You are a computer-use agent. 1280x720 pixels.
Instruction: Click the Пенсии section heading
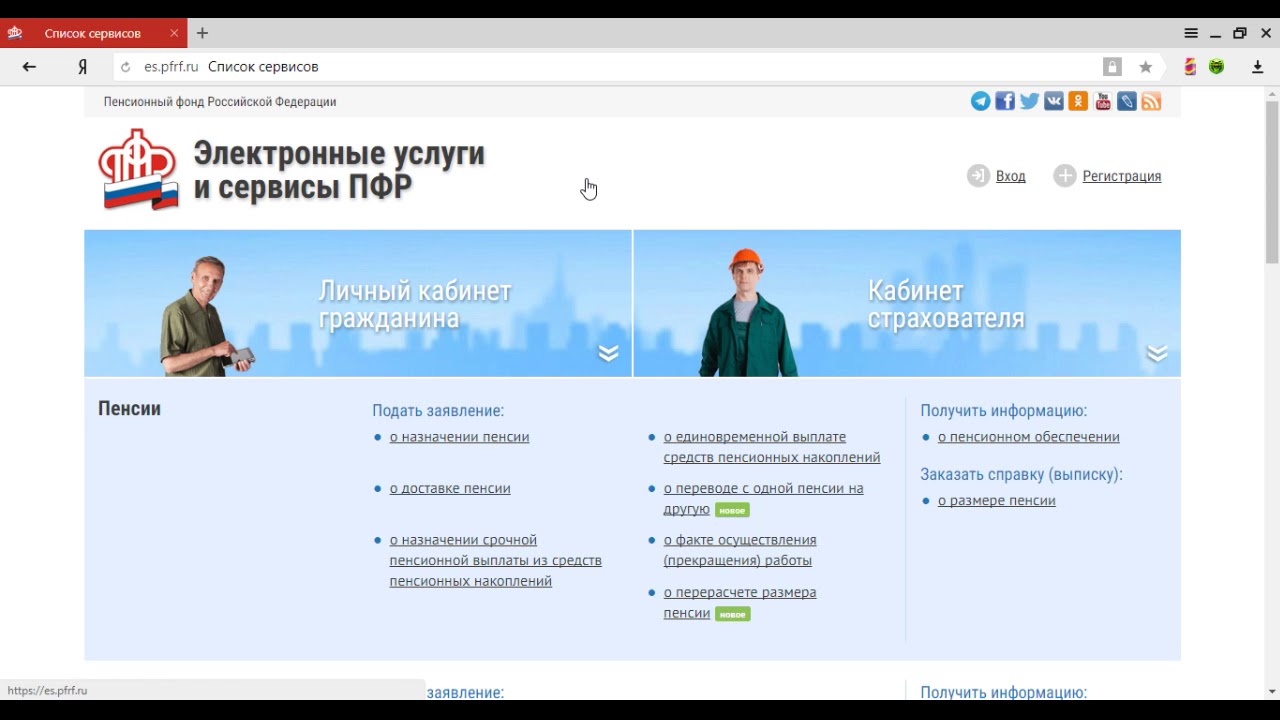coord(129,408)
